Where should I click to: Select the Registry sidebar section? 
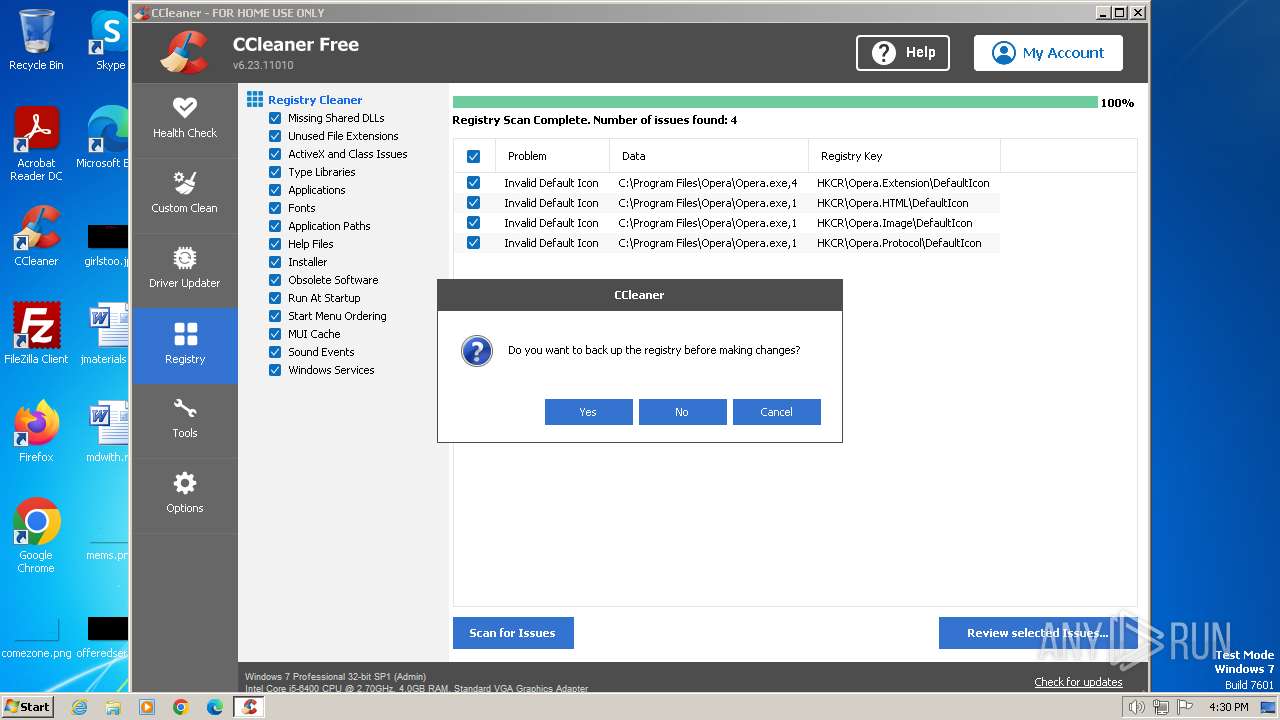pyautogui.click(x=185, y=345)
